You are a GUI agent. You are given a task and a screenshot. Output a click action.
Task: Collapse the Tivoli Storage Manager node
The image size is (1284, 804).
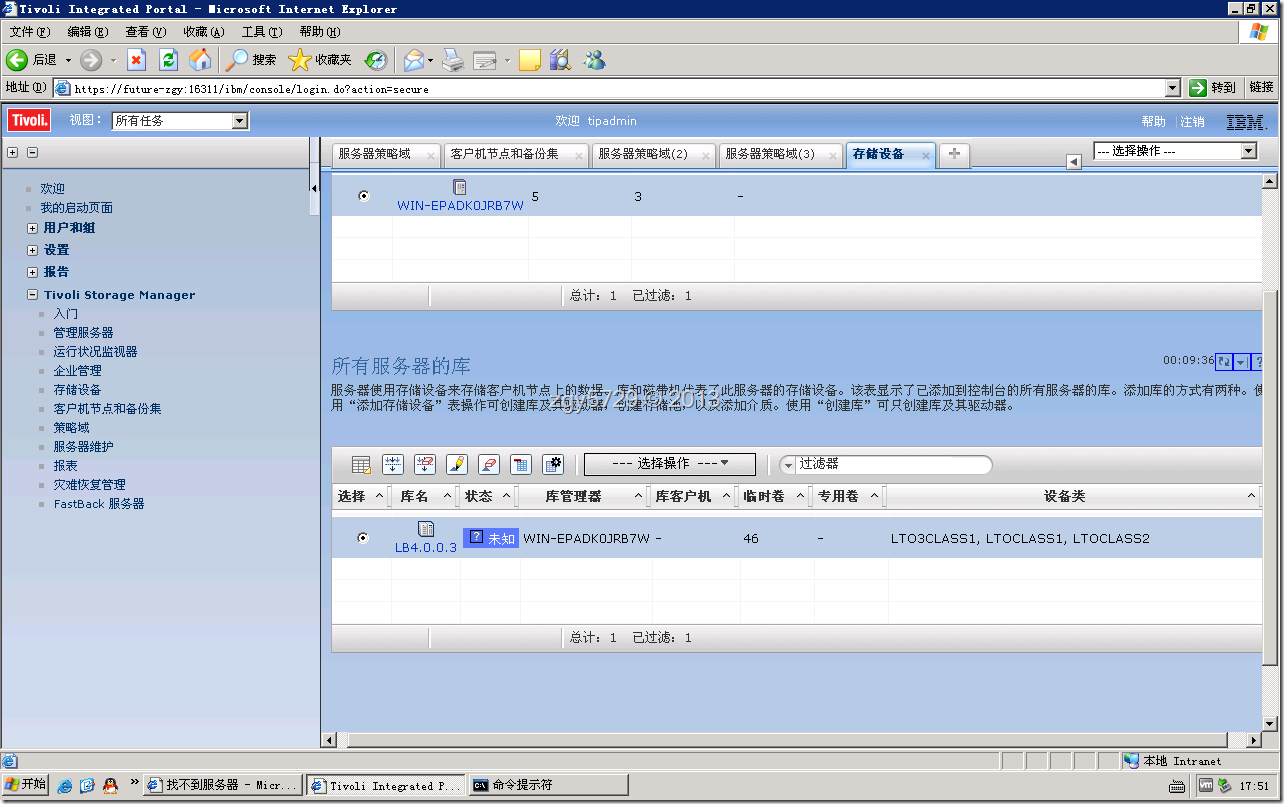[x=32, y=295]
